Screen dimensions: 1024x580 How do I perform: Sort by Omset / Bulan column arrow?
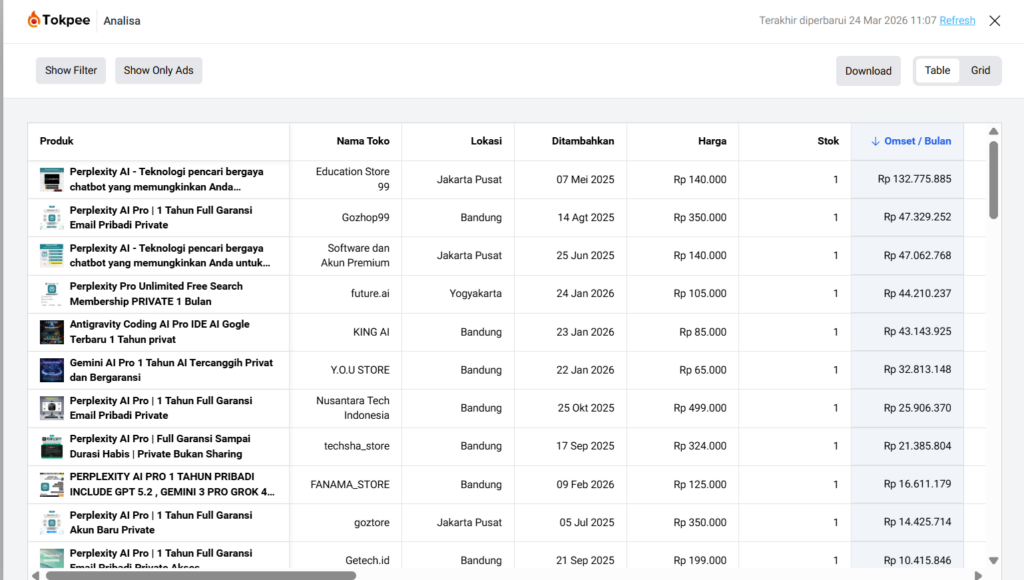pos(875,142)
